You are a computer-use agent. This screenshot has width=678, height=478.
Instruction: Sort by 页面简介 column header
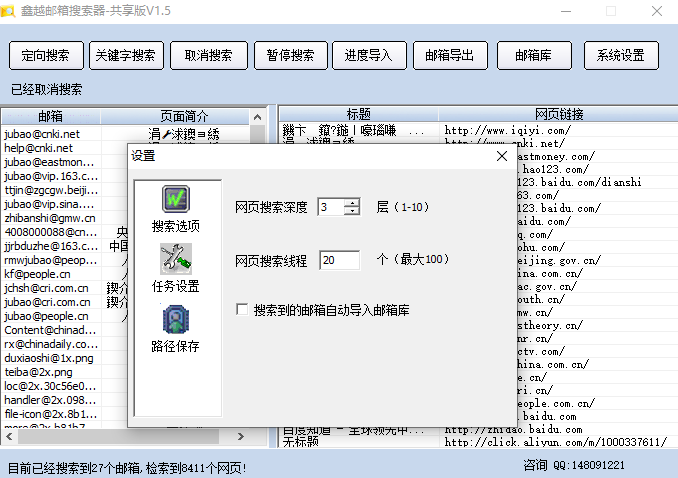pyautogui.click(x=175, y=116)
